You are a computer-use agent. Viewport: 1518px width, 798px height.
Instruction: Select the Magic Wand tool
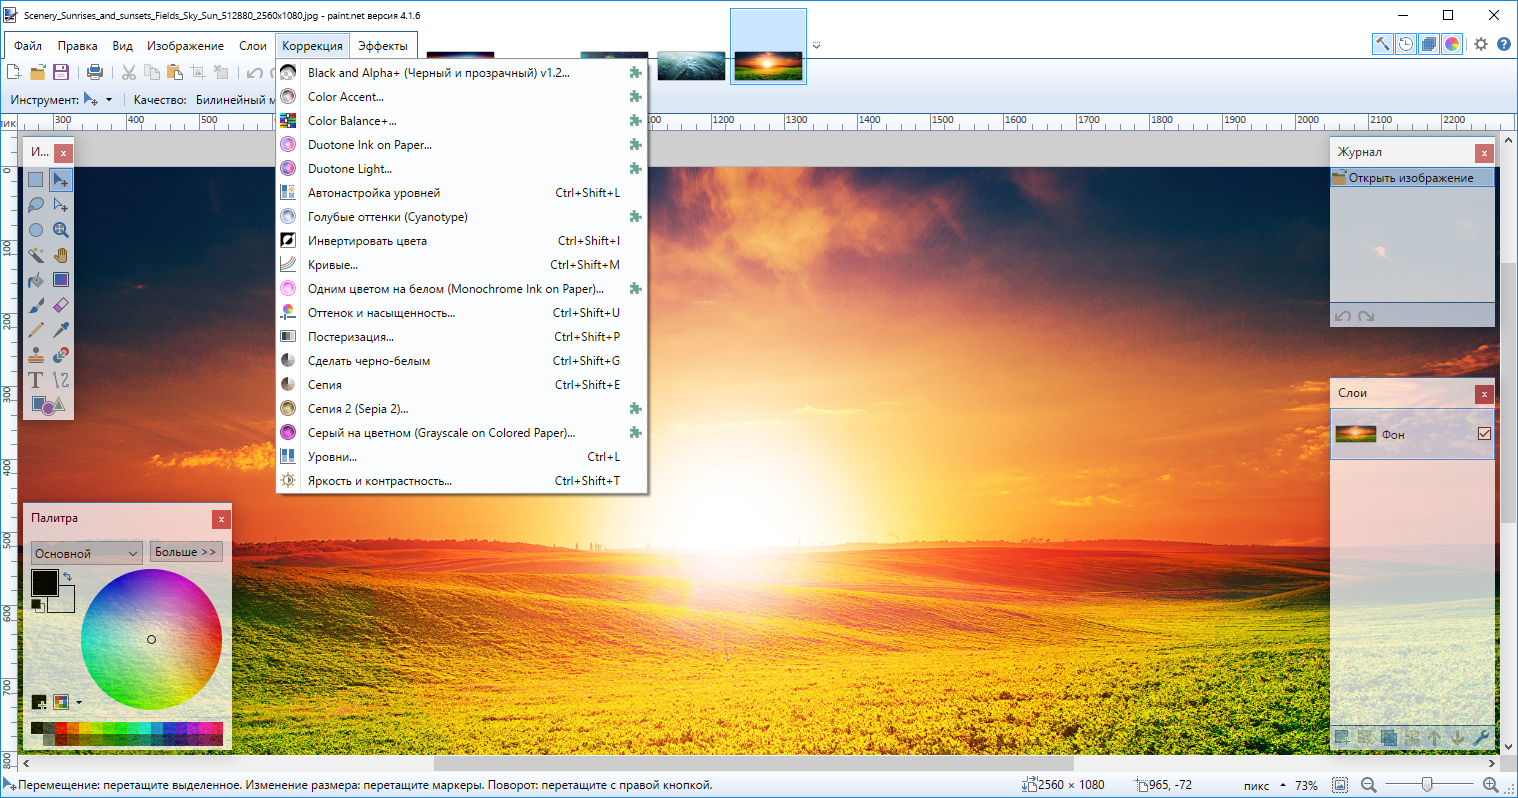(36, 255)
